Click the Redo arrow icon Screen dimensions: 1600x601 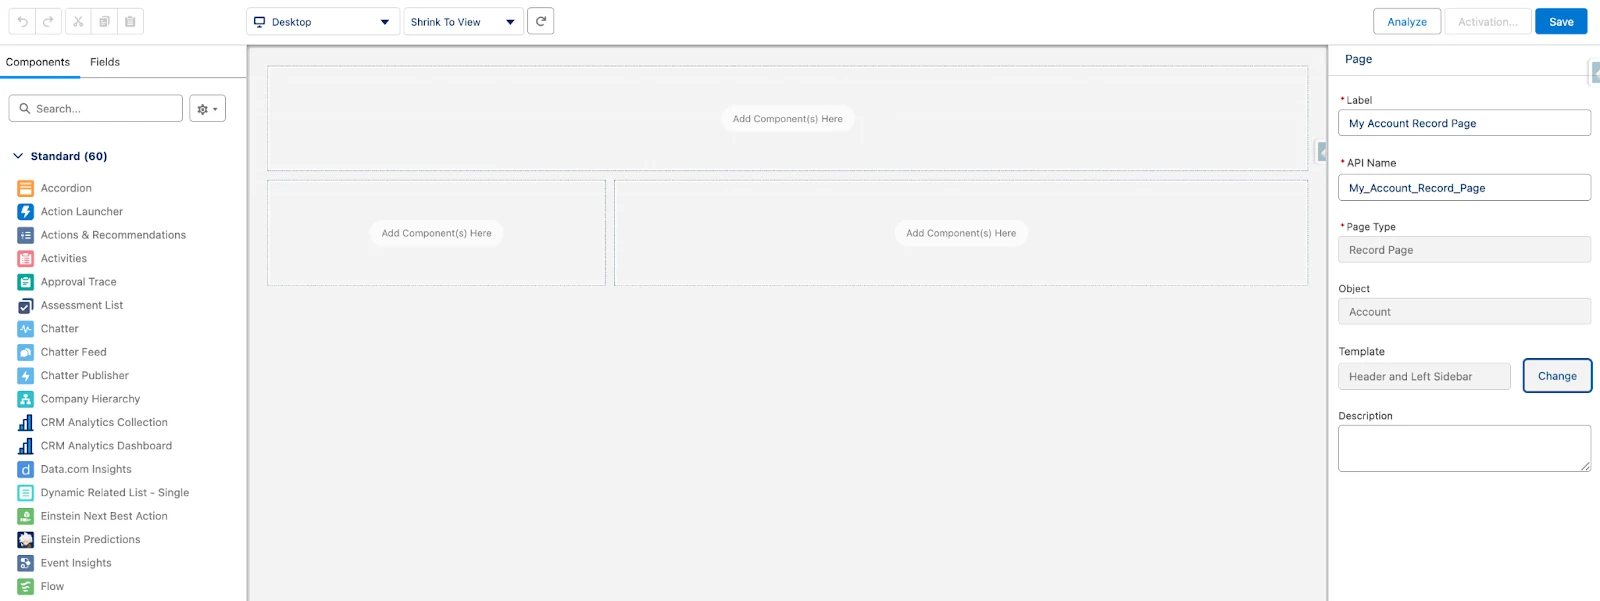(48, 21)
